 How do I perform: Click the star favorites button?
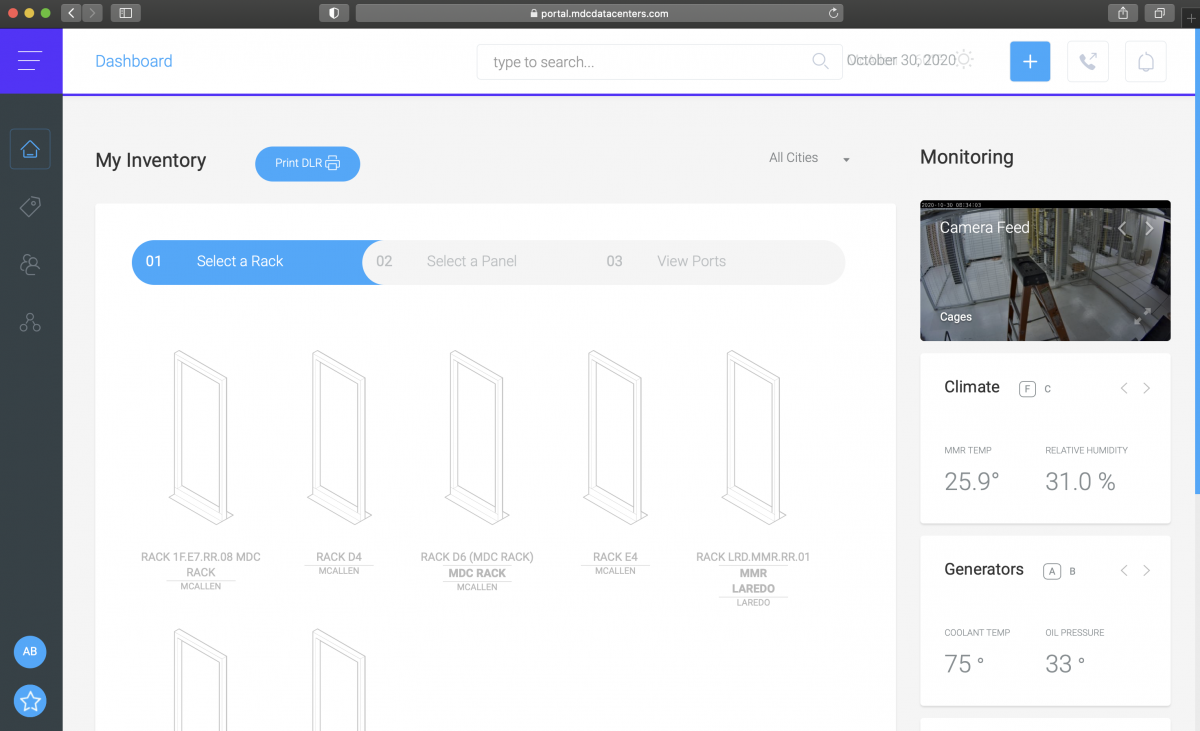pos(30,702)
